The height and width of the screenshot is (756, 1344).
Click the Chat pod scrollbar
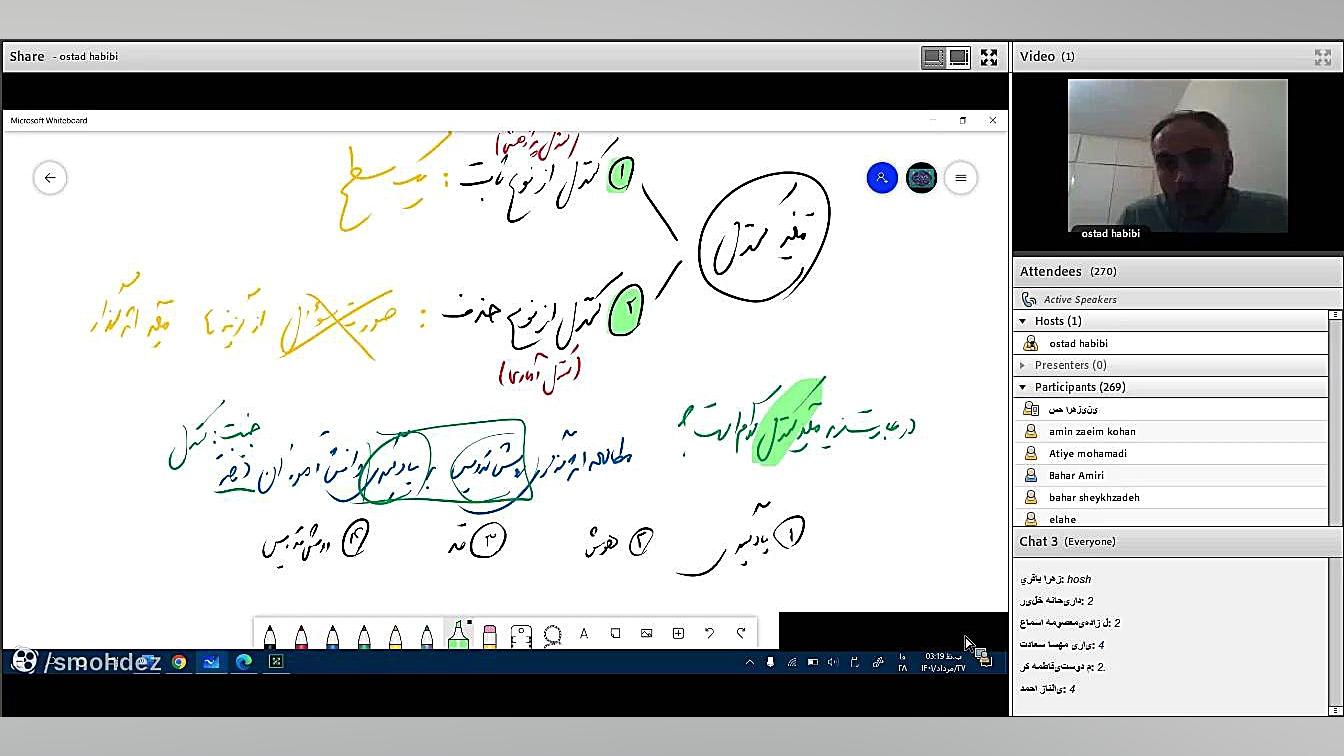(x=1335, y=635)
